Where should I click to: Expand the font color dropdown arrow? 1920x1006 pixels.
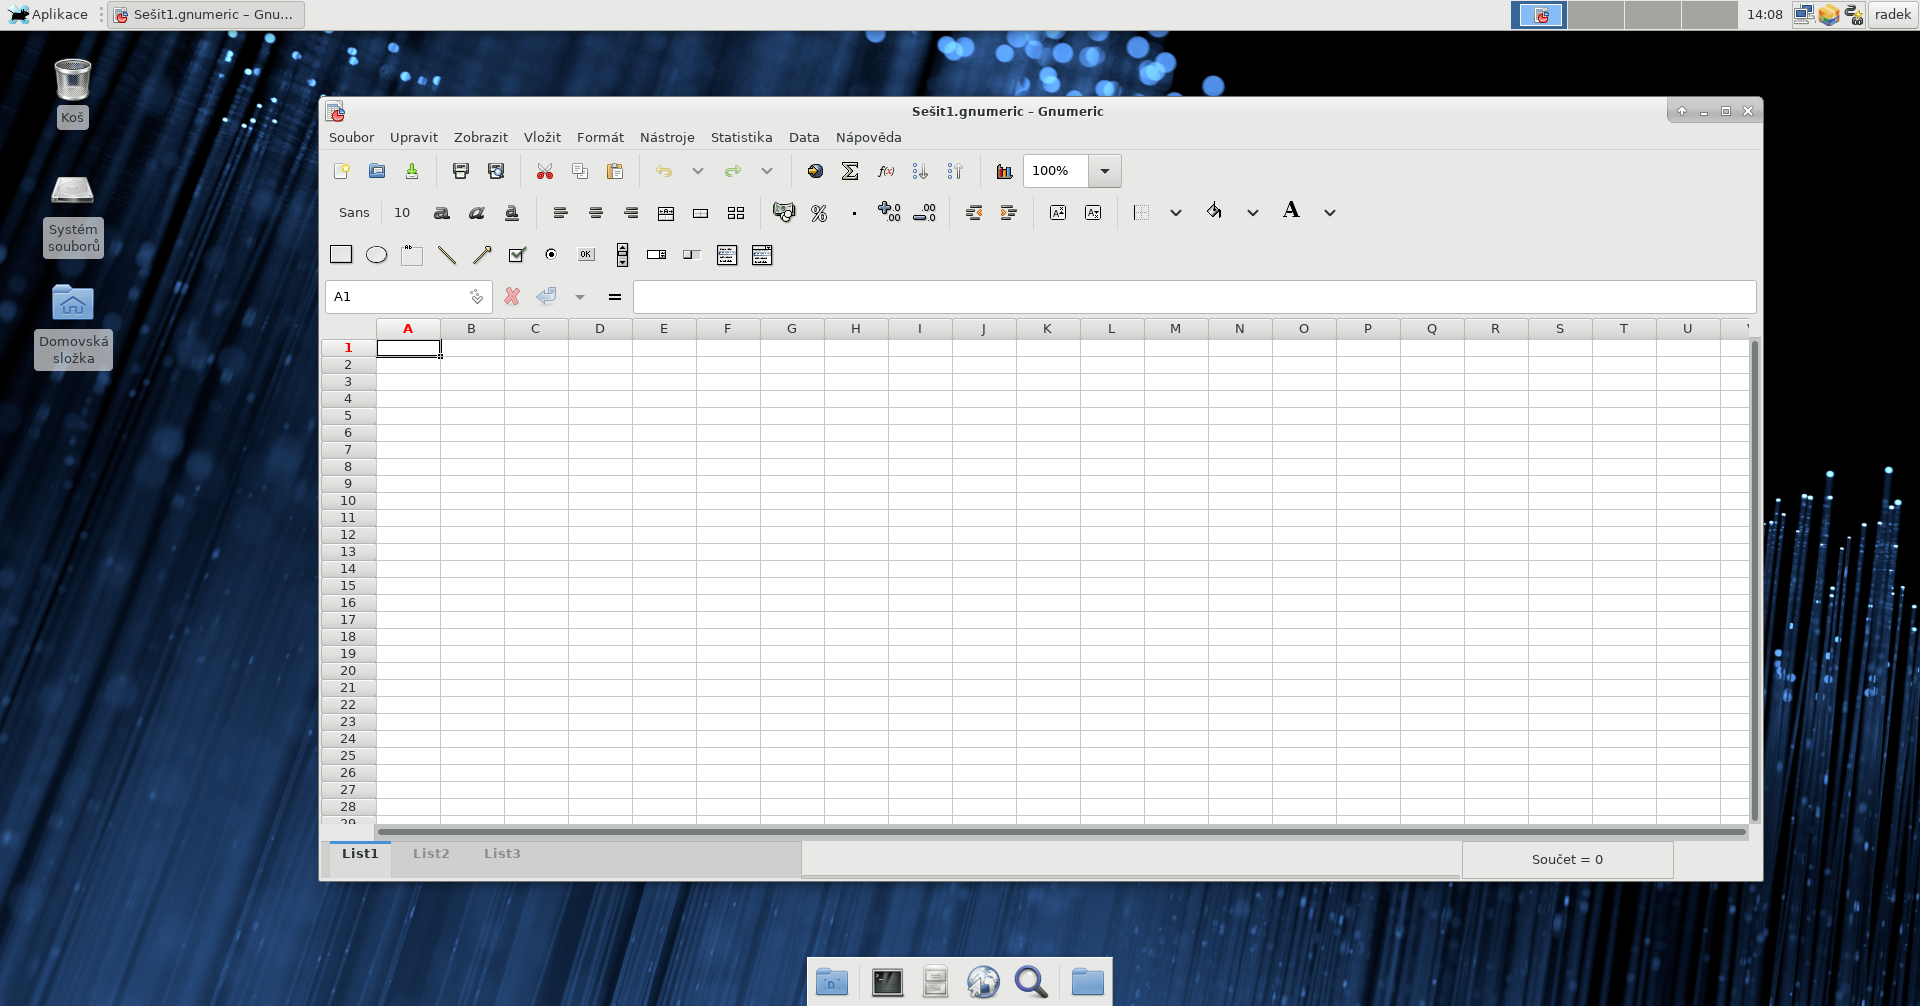pos(1329,213)
